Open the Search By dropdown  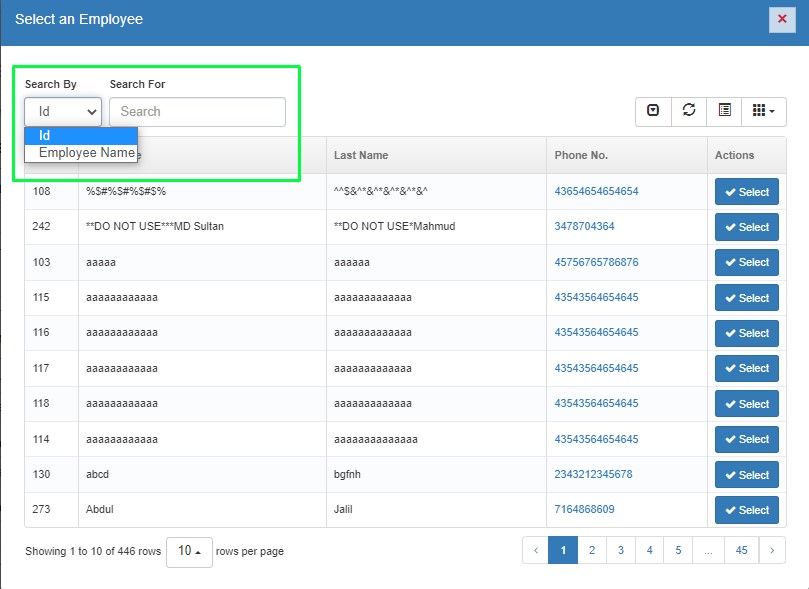[63, 112]
